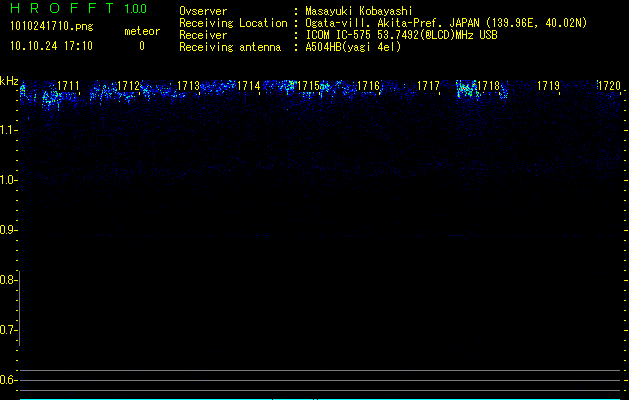Image resolution: width=629 pixels, height=400 pixels.
Task: Click the A504HB(yagi 4el) antenna text
Action: click(x=353, y=47)
